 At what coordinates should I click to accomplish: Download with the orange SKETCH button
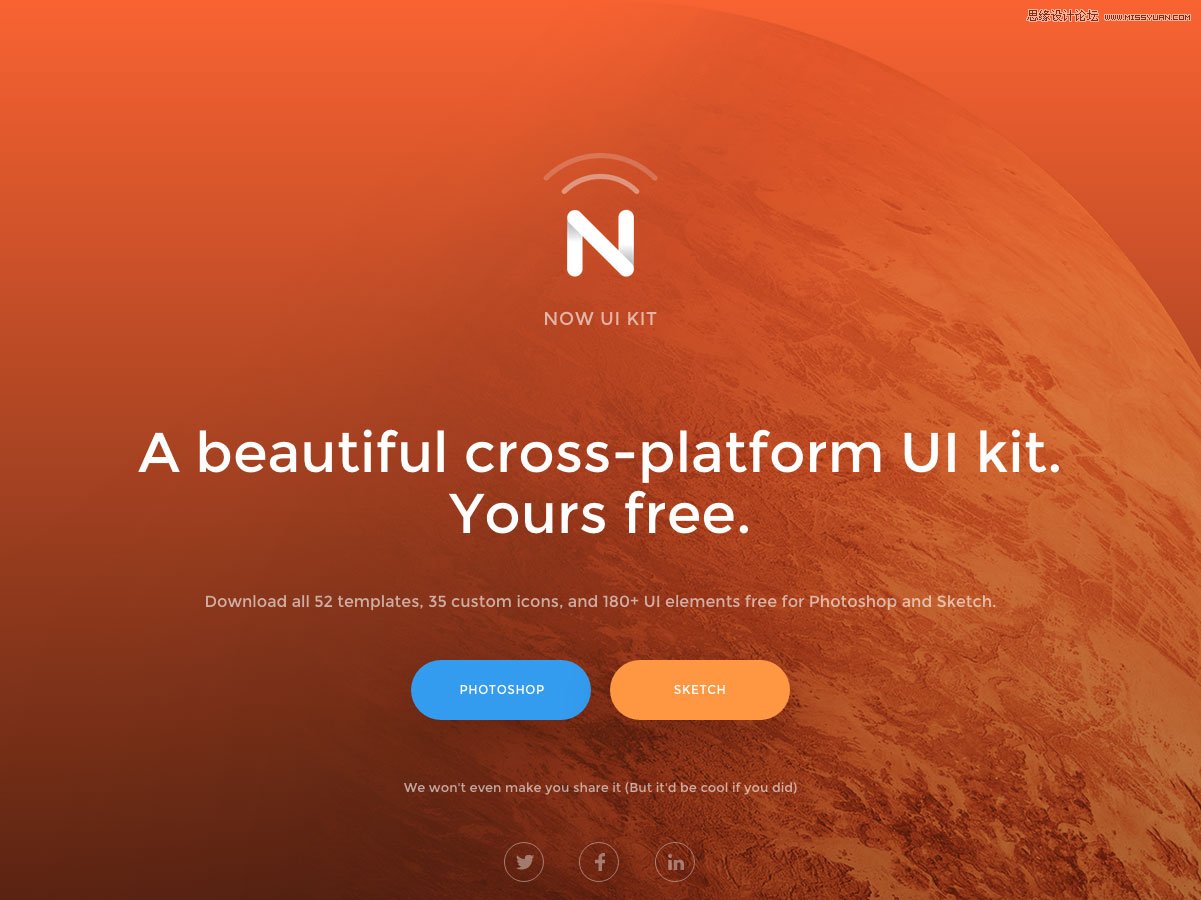coord(700,690)
